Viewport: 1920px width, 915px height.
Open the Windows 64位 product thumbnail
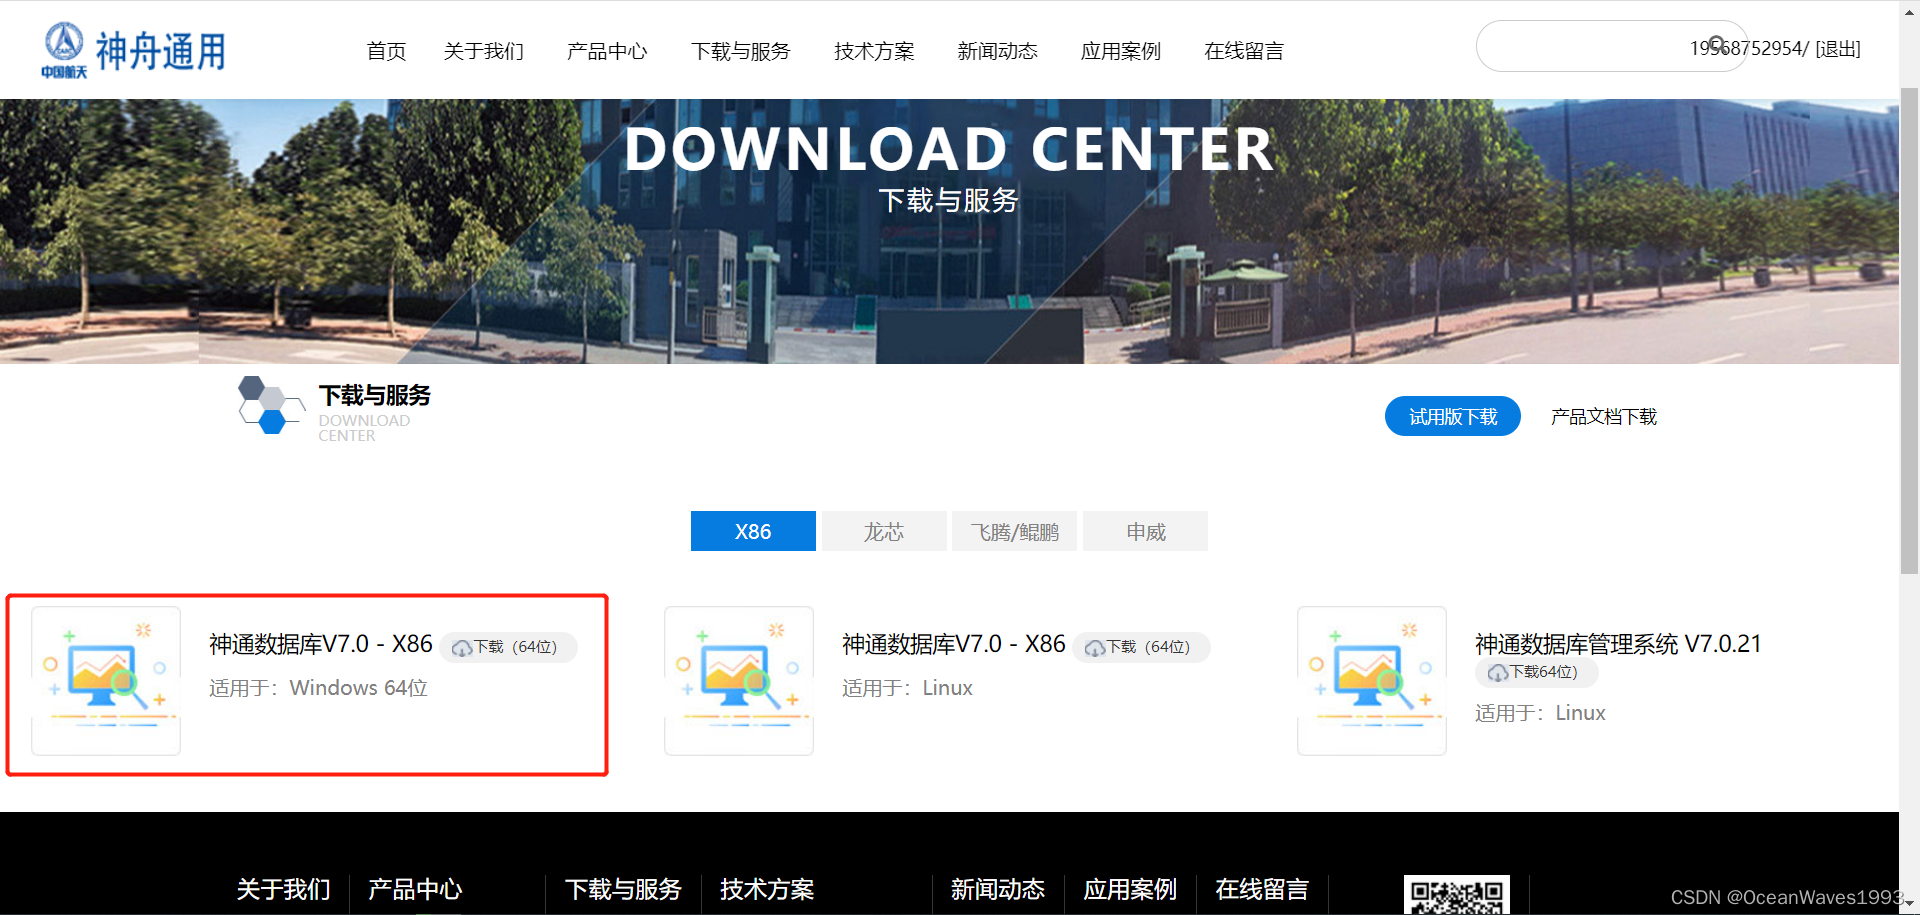tap(106, 681)
